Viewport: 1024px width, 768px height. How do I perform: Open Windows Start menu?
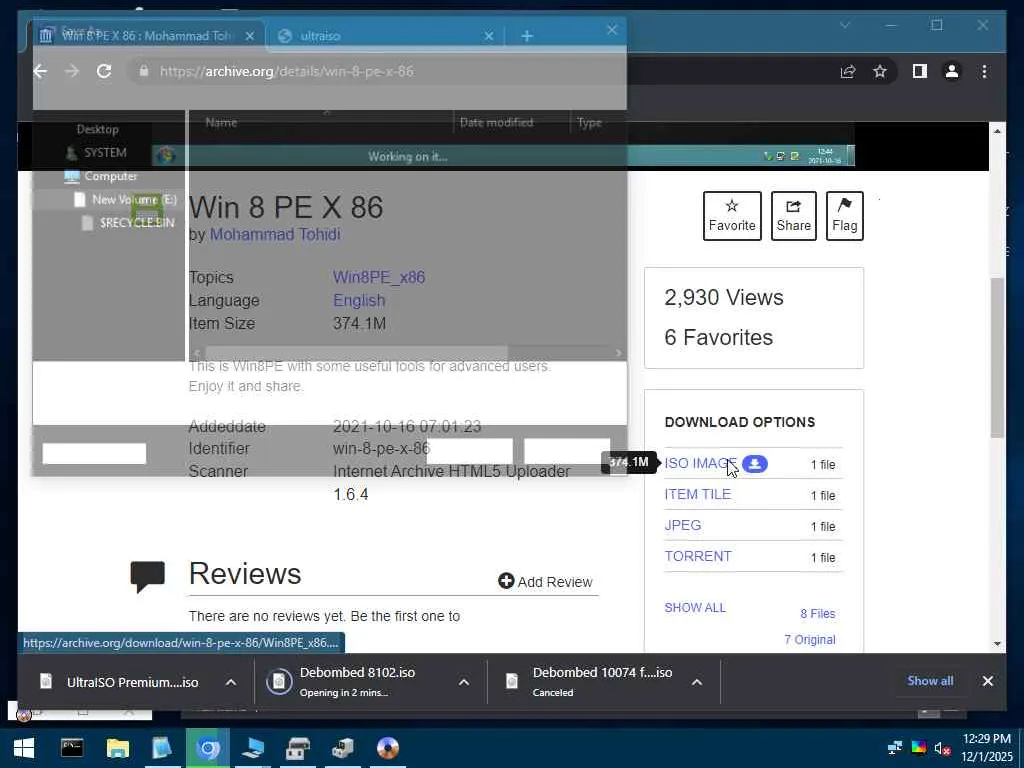click(x=24, y=748)
